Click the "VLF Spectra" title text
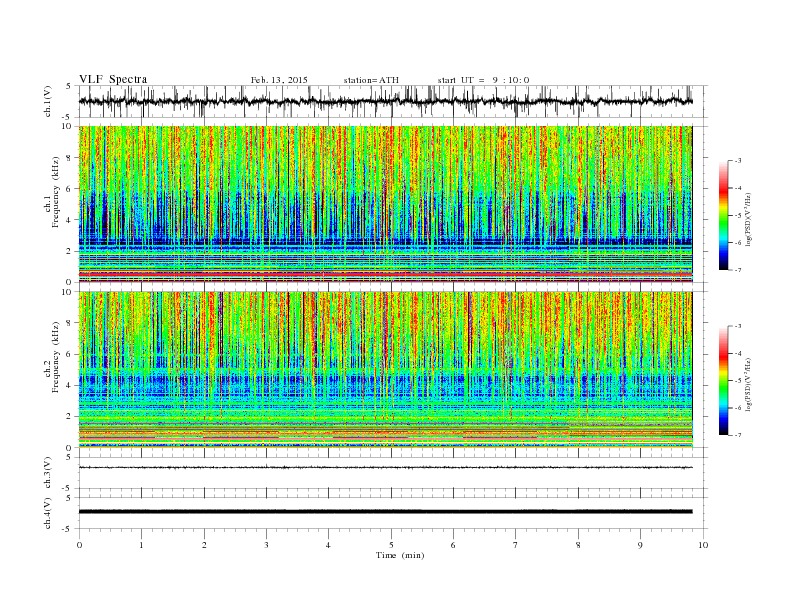The height and width of the screenshot is (612, 792). 113,79
